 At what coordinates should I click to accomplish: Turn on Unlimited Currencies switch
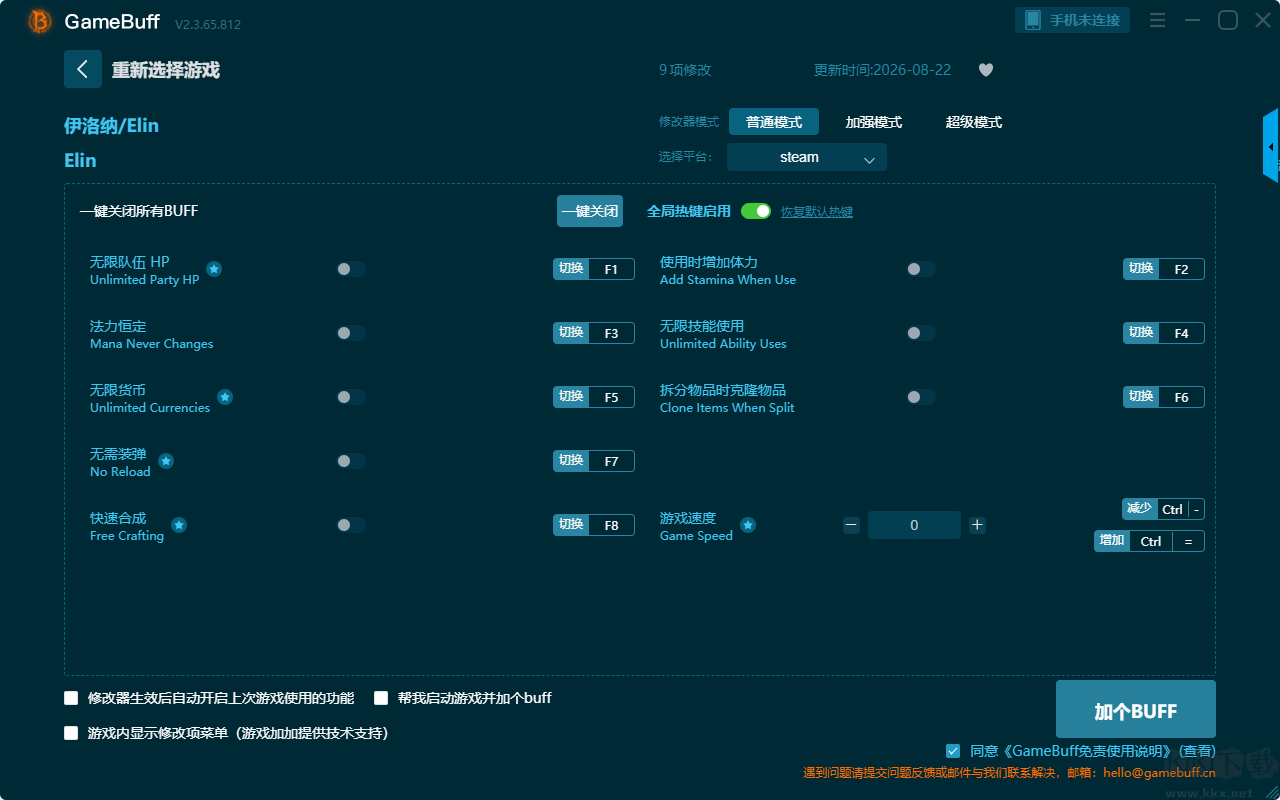pos(351,397)
